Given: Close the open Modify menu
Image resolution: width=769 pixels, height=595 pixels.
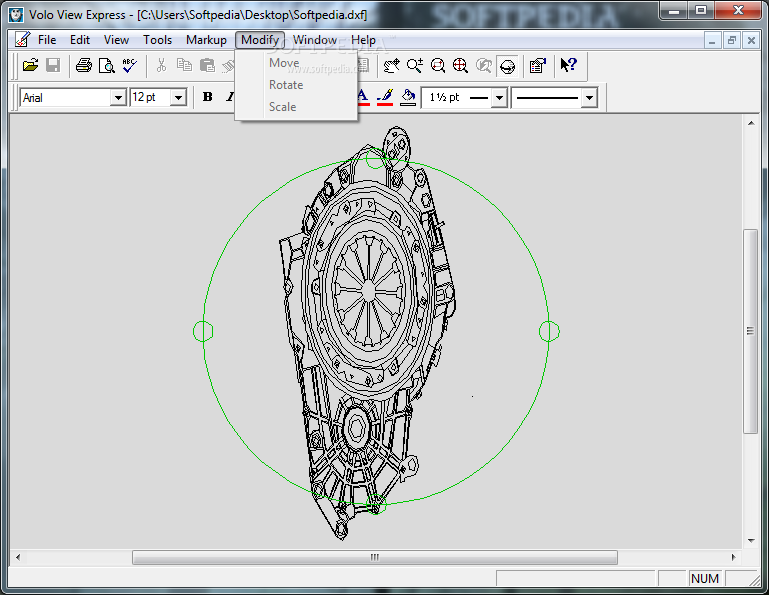Looking at the screenshot, I should click(x=260, y=40).
